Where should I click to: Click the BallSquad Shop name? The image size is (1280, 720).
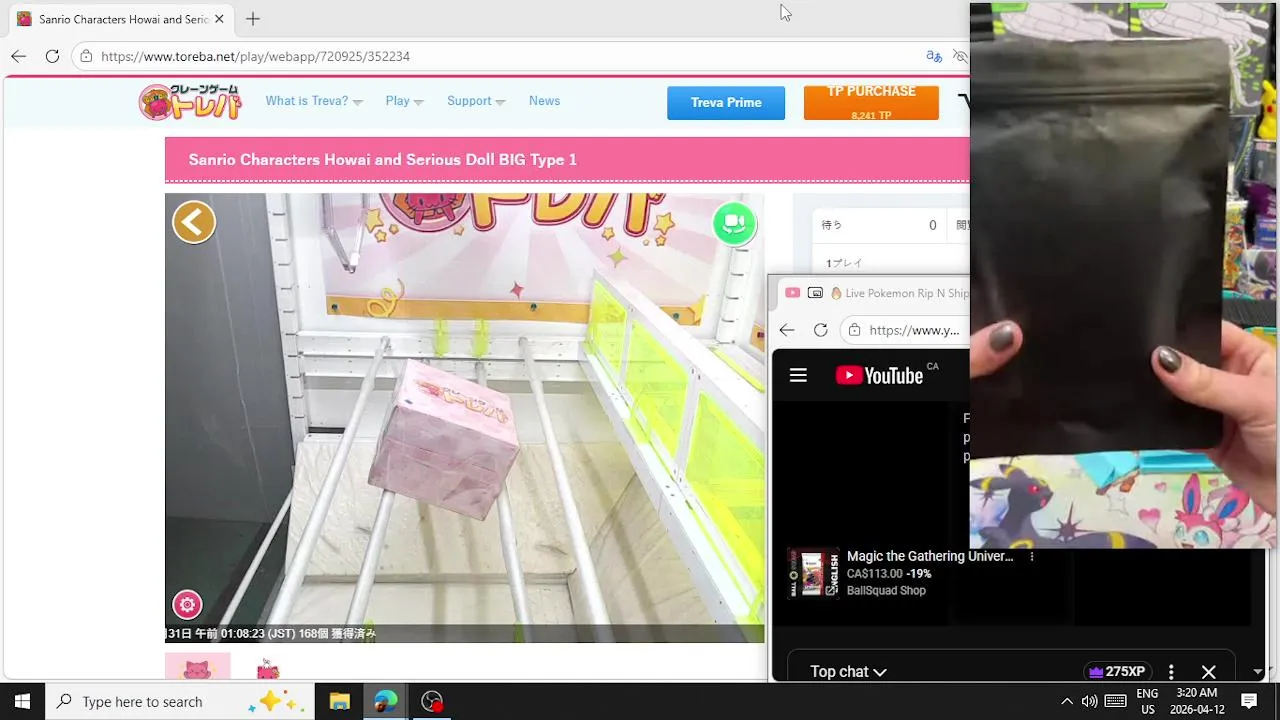click(x=886, y=591)
